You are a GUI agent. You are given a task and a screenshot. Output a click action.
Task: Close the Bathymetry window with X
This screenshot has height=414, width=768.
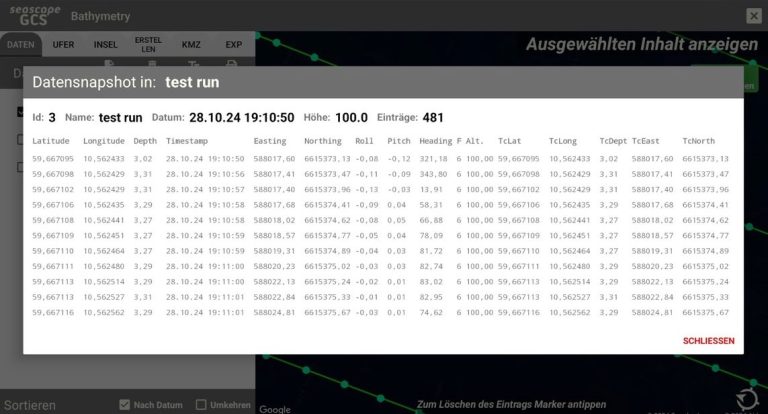tap(754, 16)
